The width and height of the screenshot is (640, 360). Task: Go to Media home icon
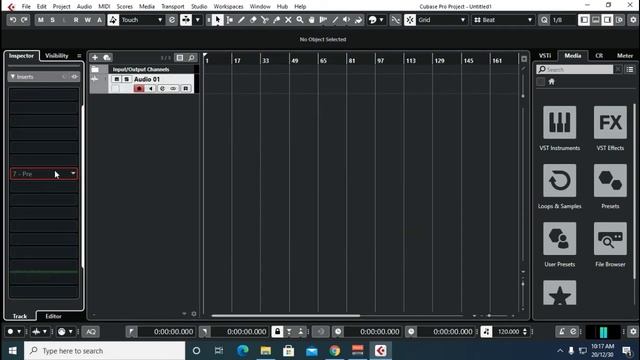(551, 82)
